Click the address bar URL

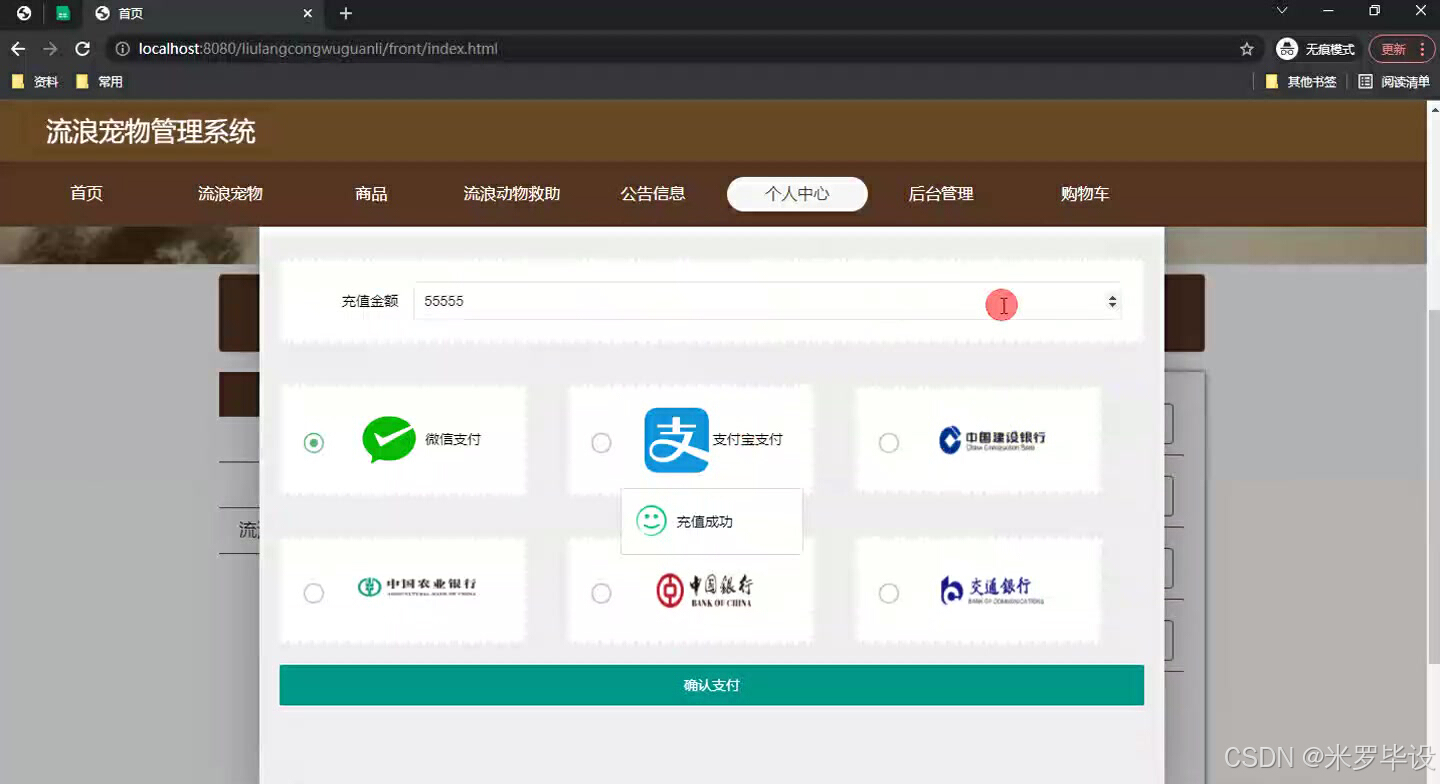coord(318,49)
